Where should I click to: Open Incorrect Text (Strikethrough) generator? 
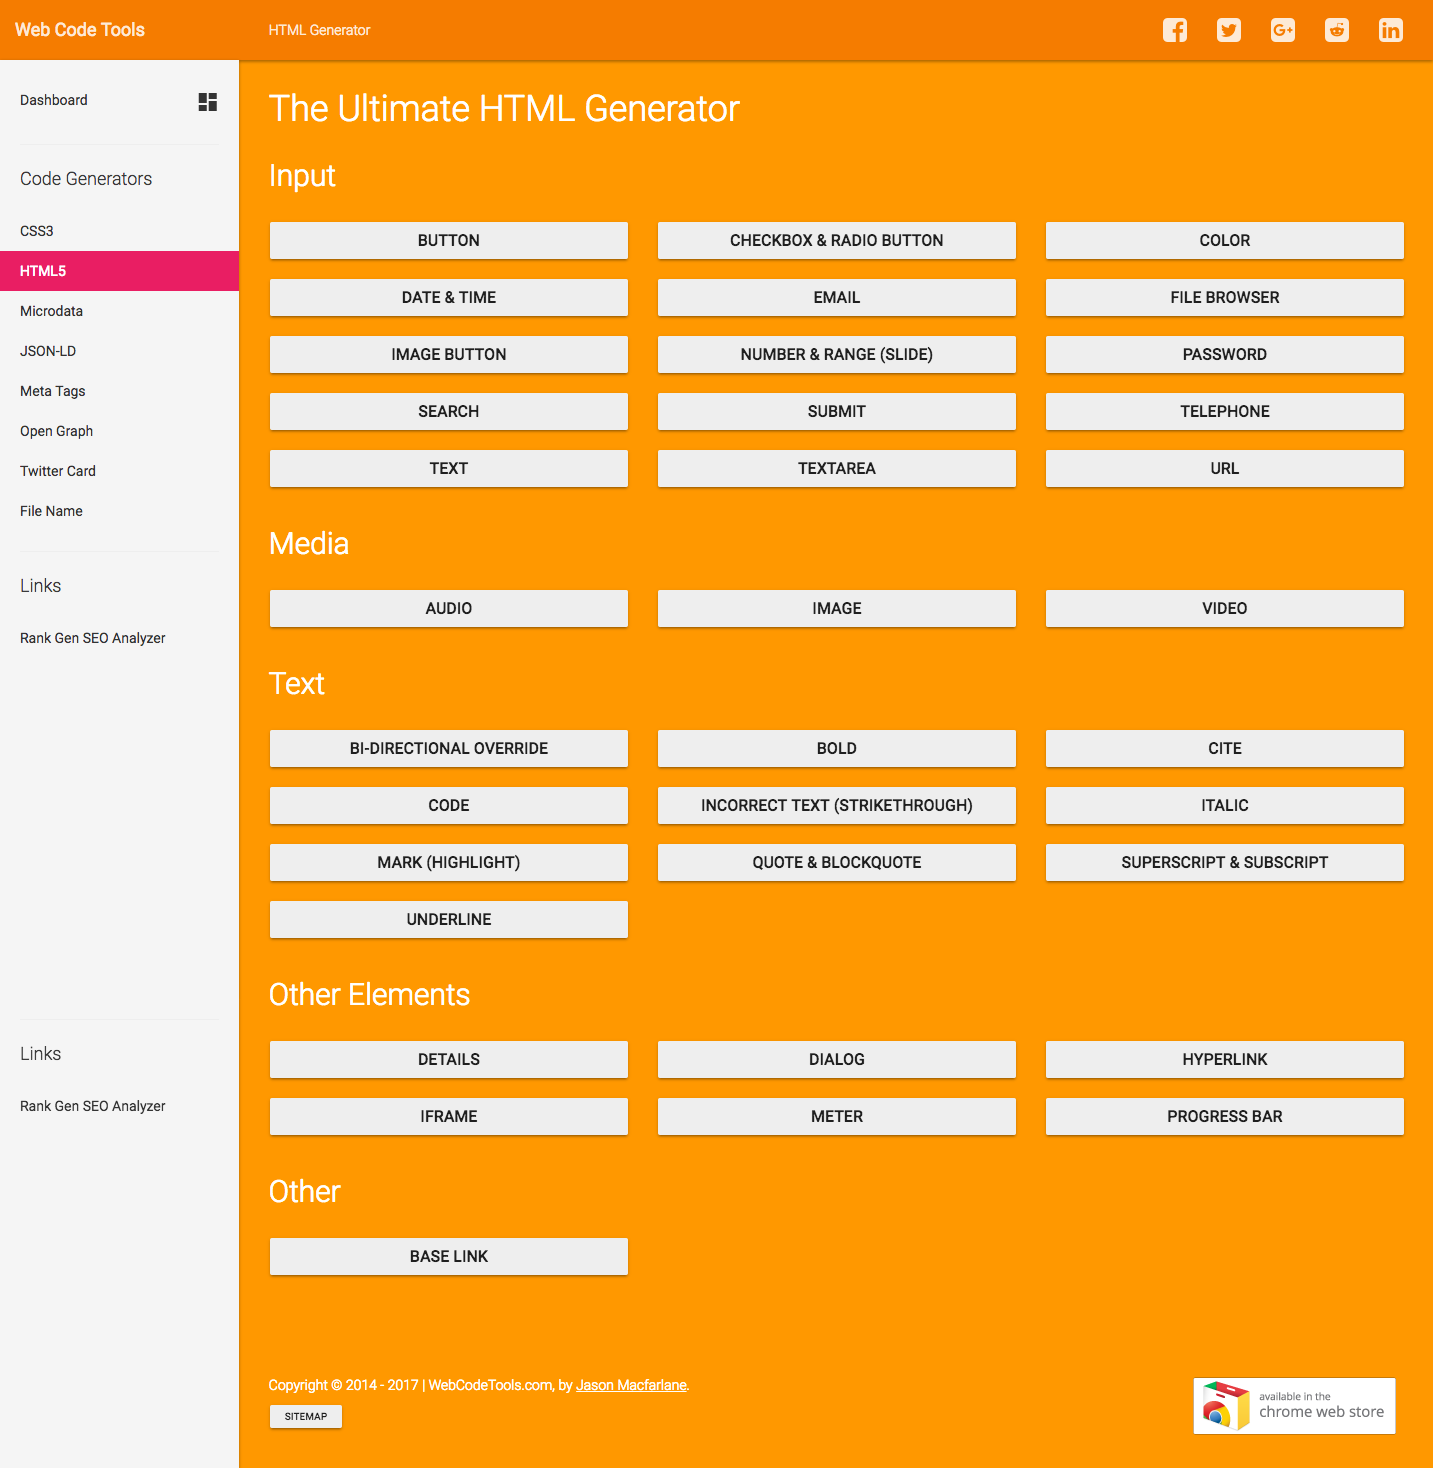[x=837, y=805]
